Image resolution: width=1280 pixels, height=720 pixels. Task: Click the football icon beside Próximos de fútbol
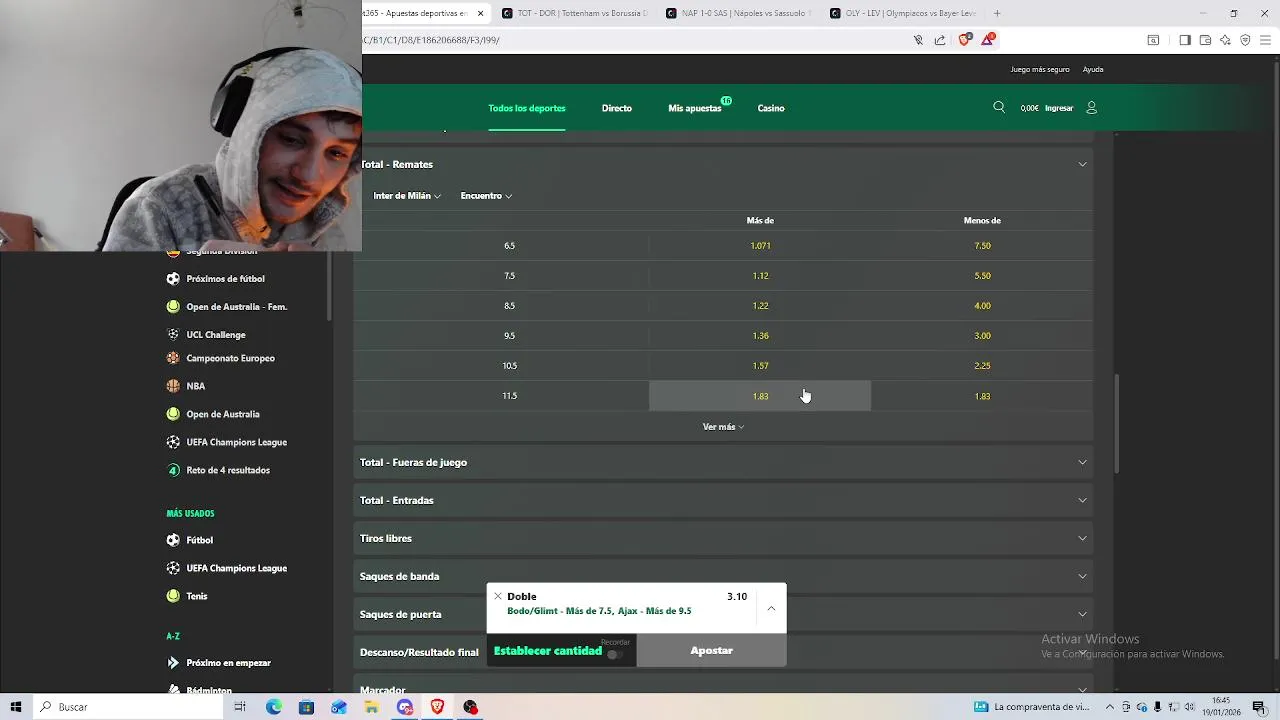coord(173,279)
